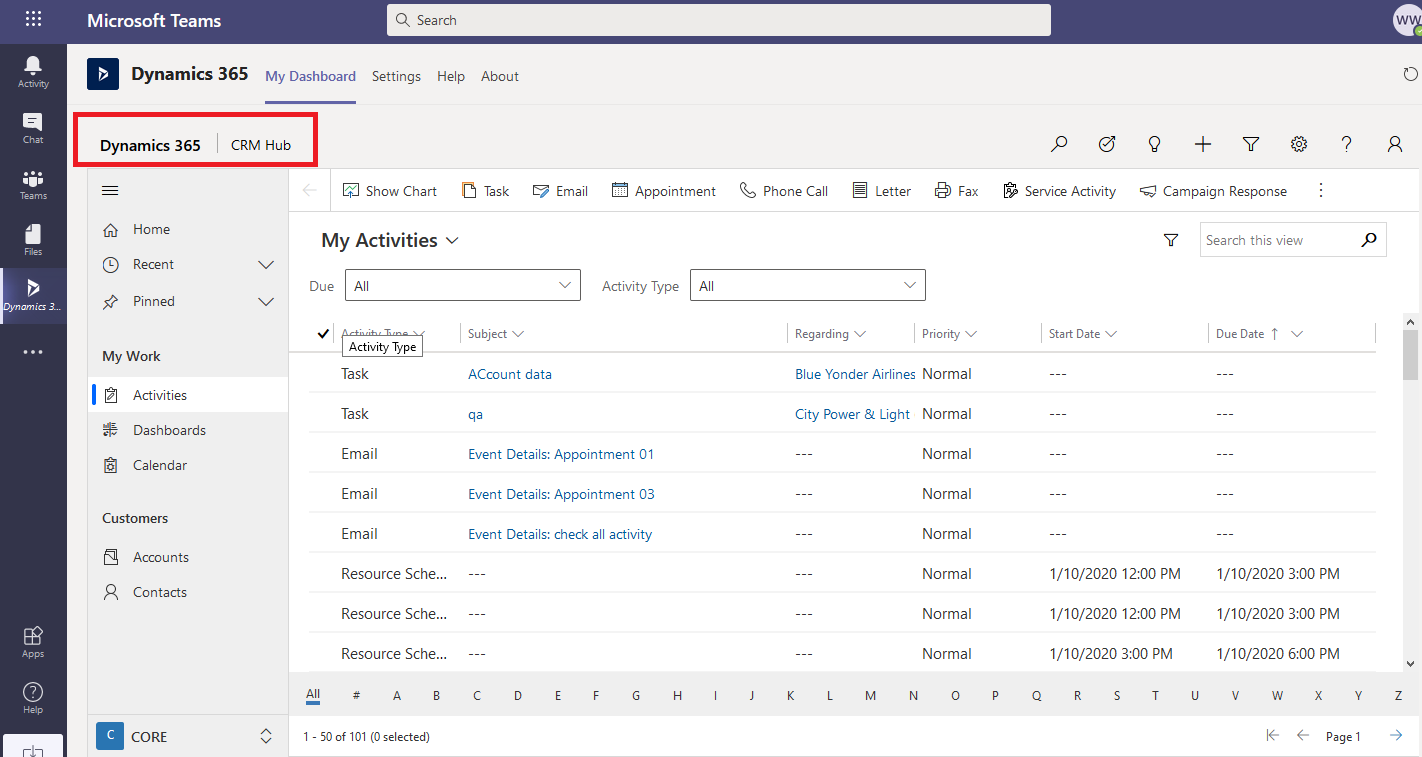
Task: Open advanced find funnel icon in header
Action: coord(1251,144)
